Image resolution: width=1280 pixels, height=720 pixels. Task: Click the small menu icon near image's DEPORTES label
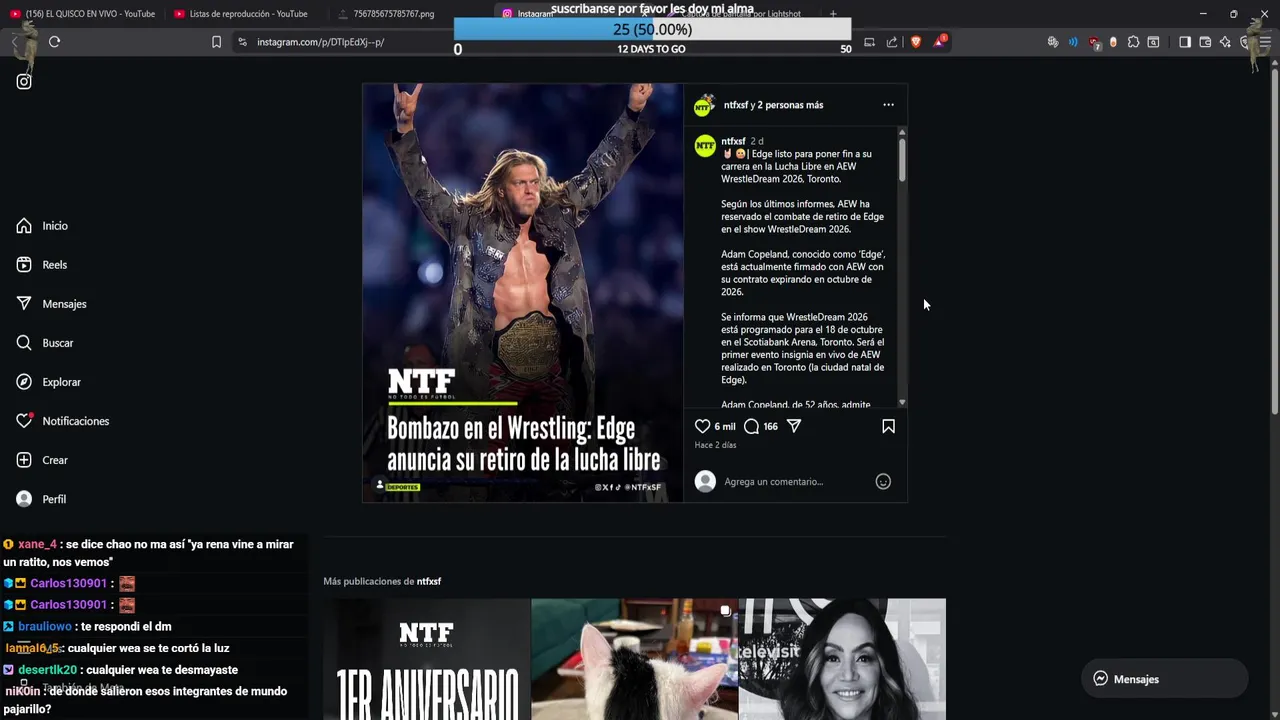pyautogui.click(x=379, y=485)
